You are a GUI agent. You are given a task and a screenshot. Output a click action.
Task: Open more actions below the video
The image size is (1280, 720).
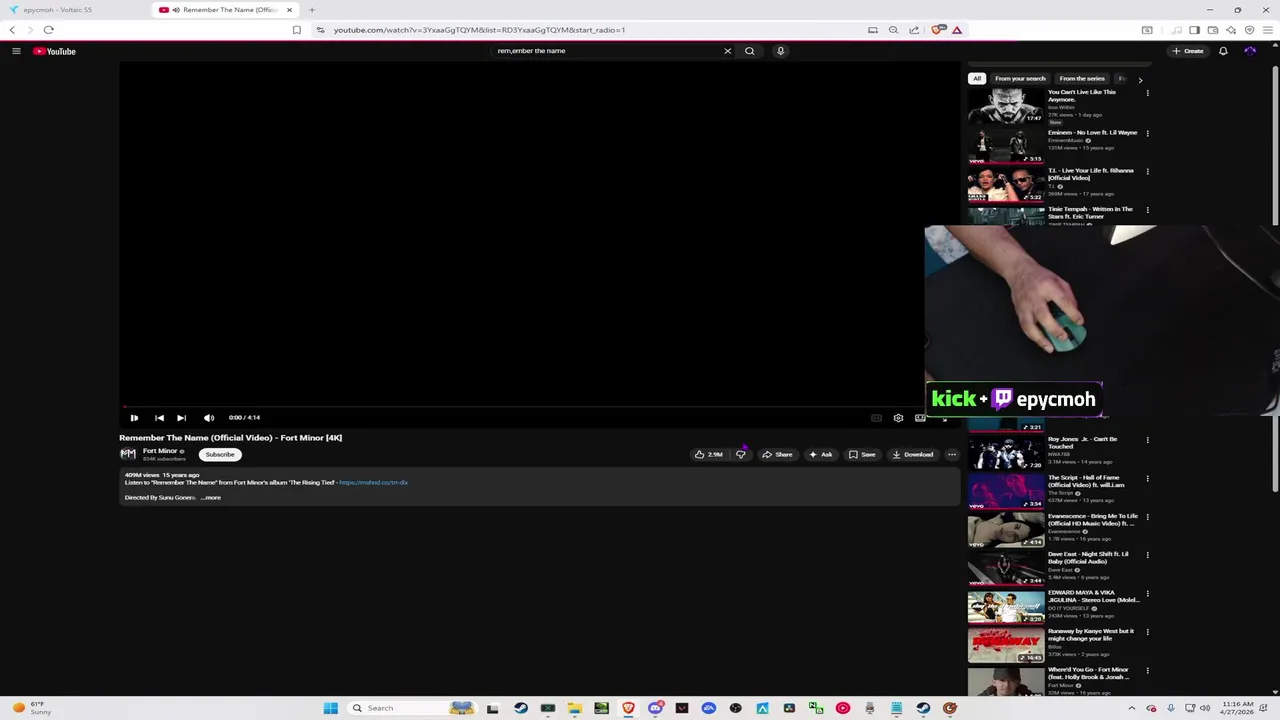[x=952, y=454]
